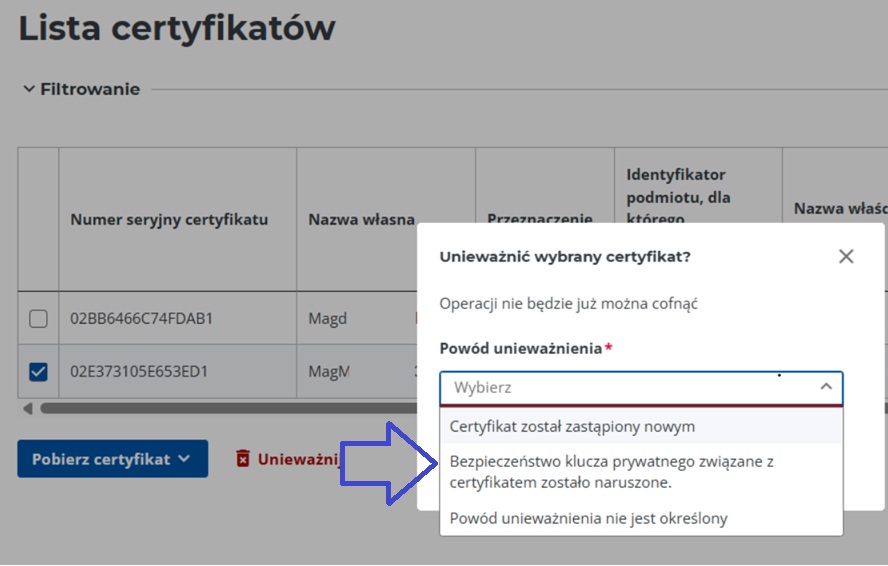Click serial number 02BB6466C74FDAB1 cell

141,319
